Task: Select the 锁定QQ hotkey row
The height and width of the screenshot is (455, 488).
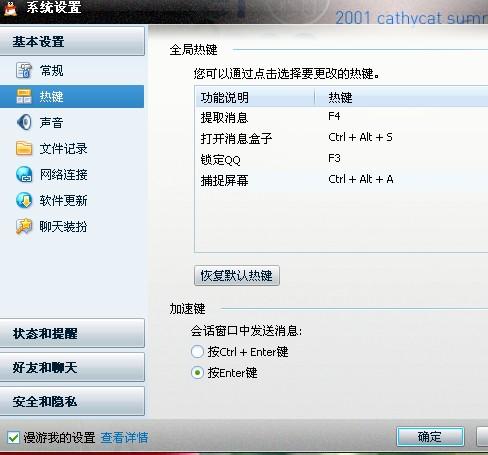Action: tap(342, 159)
